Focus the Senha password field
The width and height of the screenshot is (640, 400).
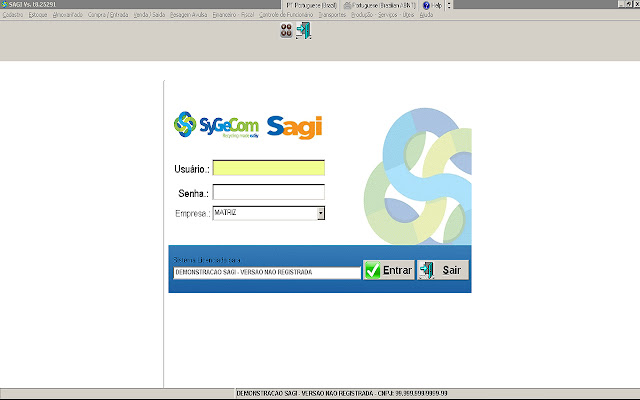(269, 192)
